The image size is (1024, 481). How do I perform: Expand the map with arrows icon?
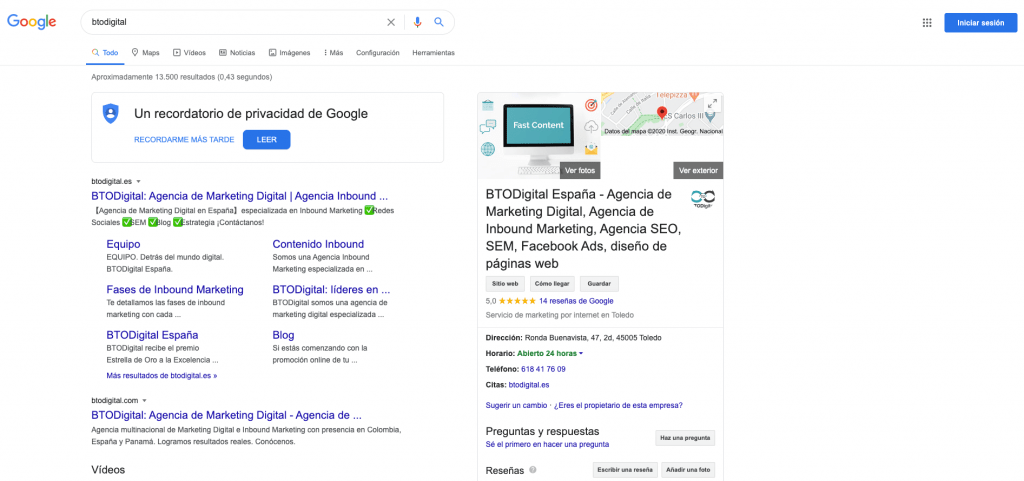pos(712,103)
